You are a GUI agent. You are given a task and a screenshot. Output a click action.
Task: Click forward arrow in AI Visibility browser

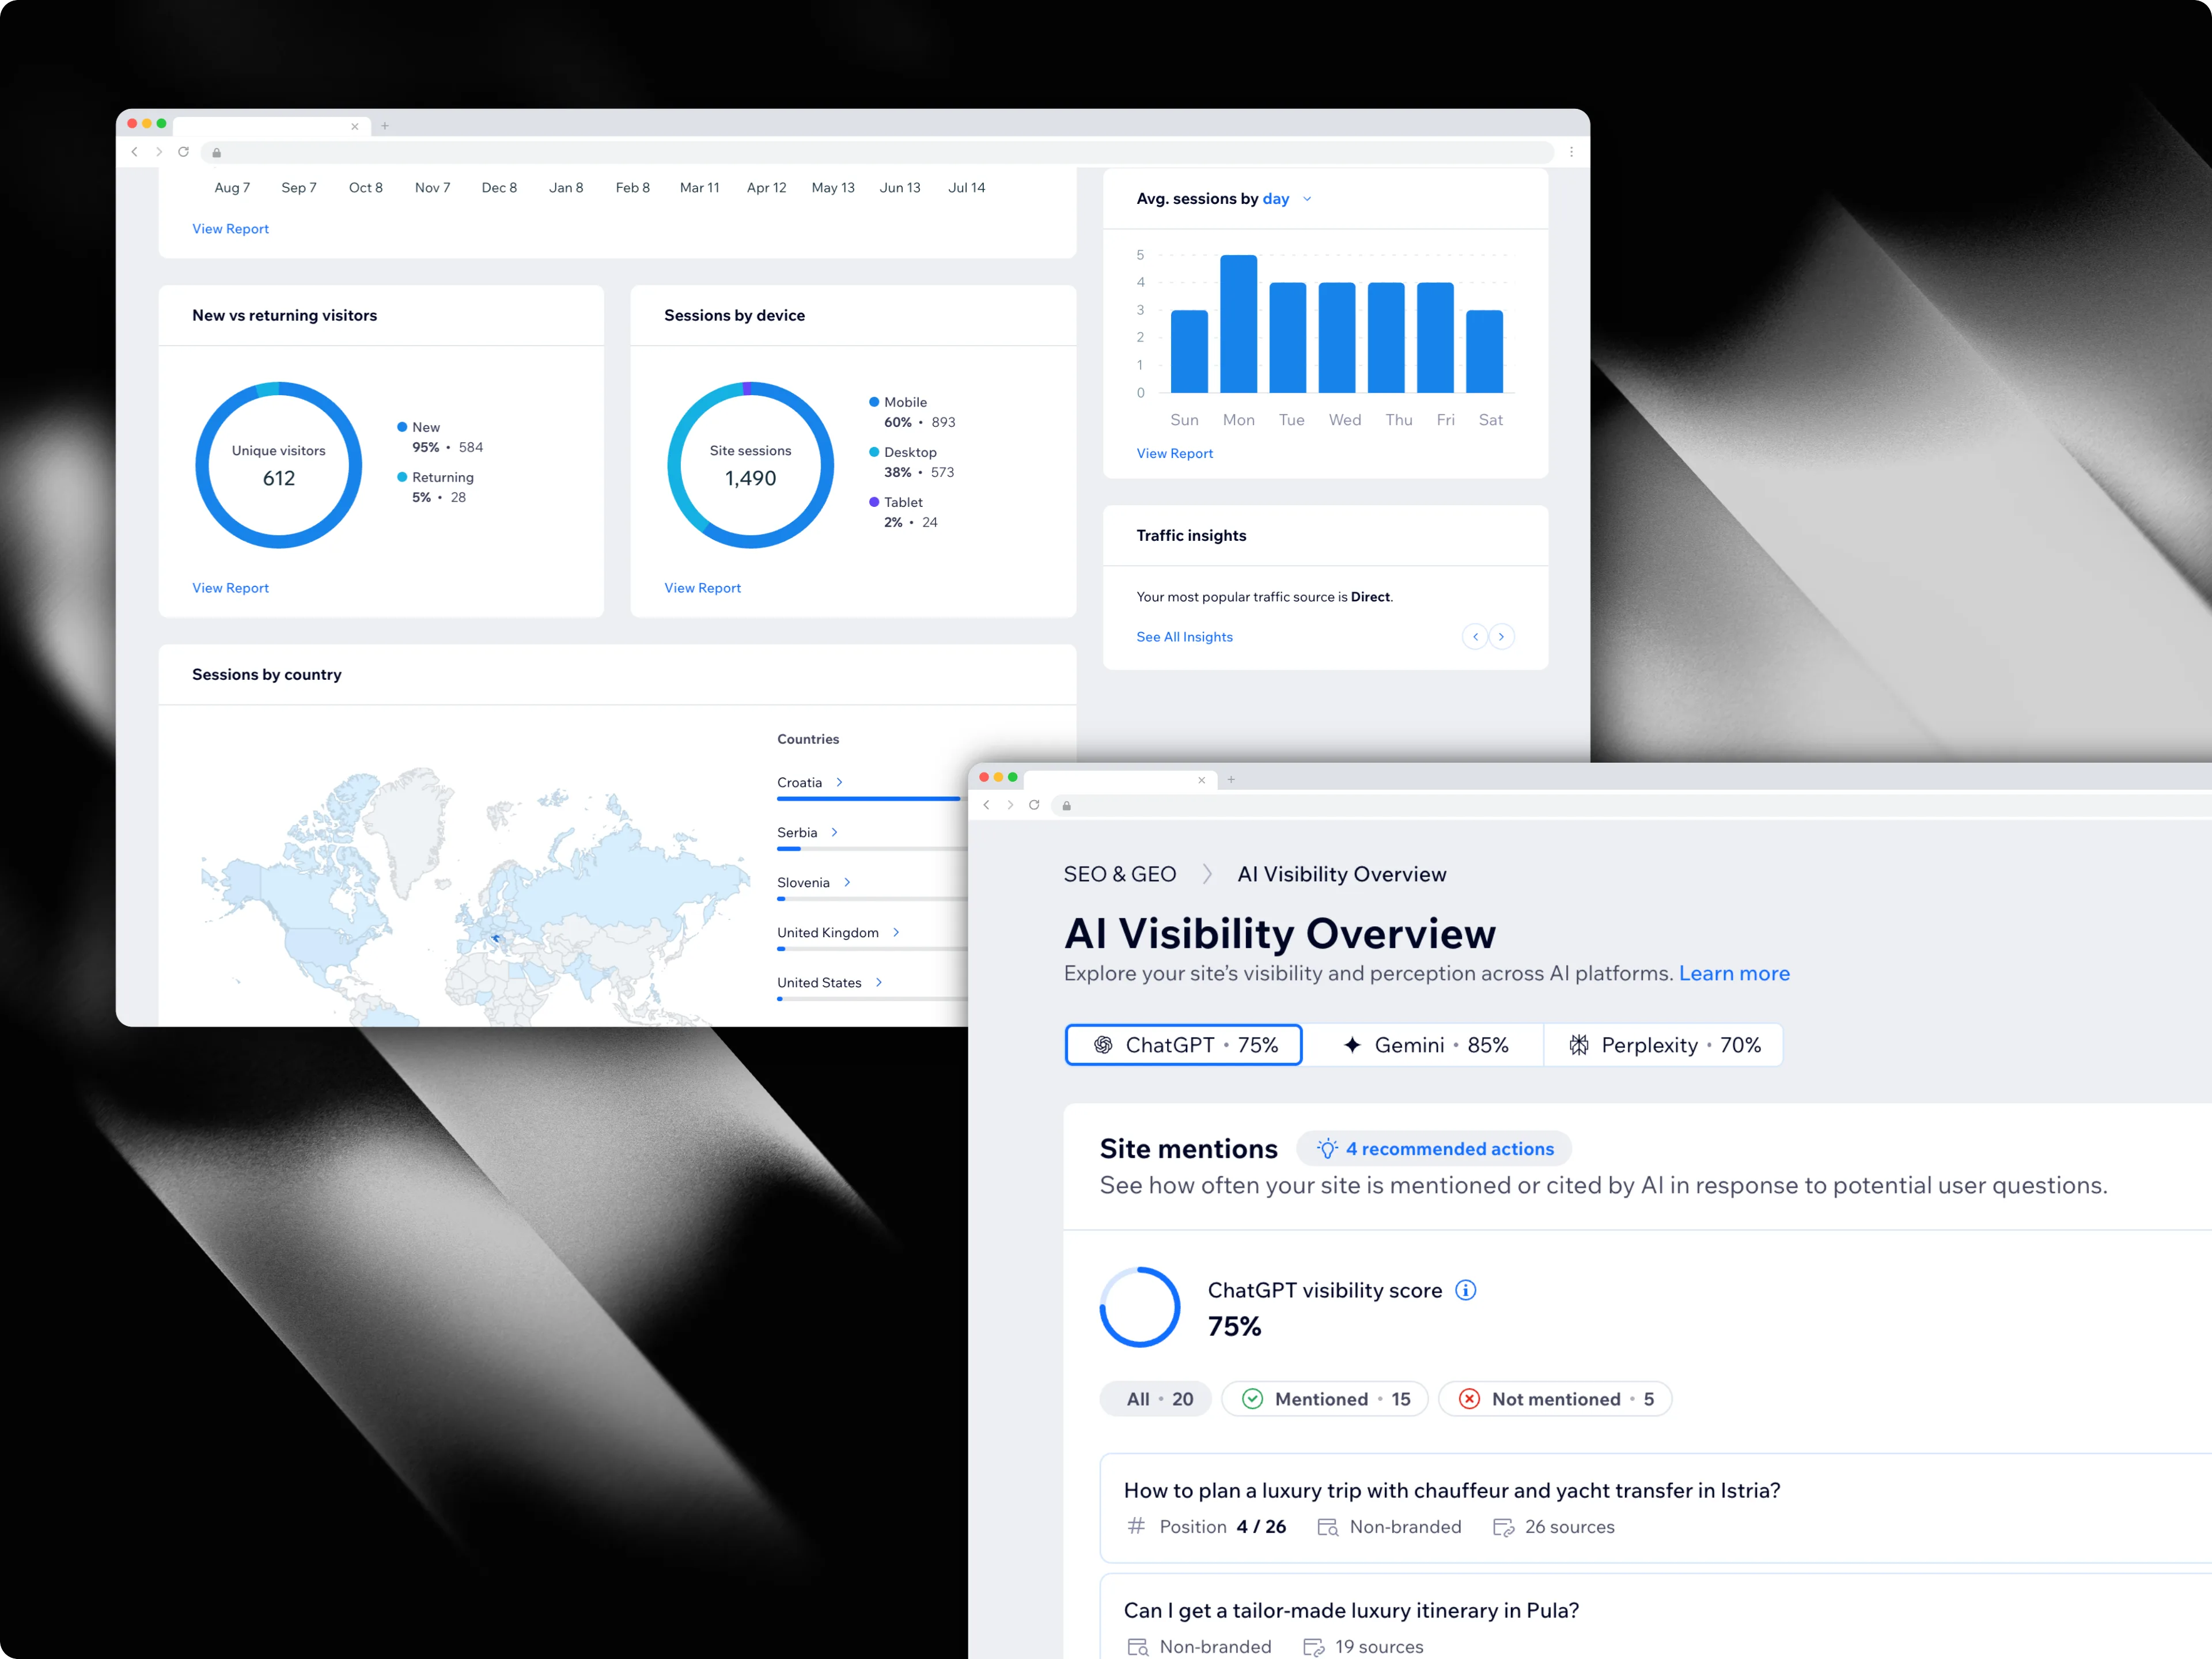(x=1011, y=805)
